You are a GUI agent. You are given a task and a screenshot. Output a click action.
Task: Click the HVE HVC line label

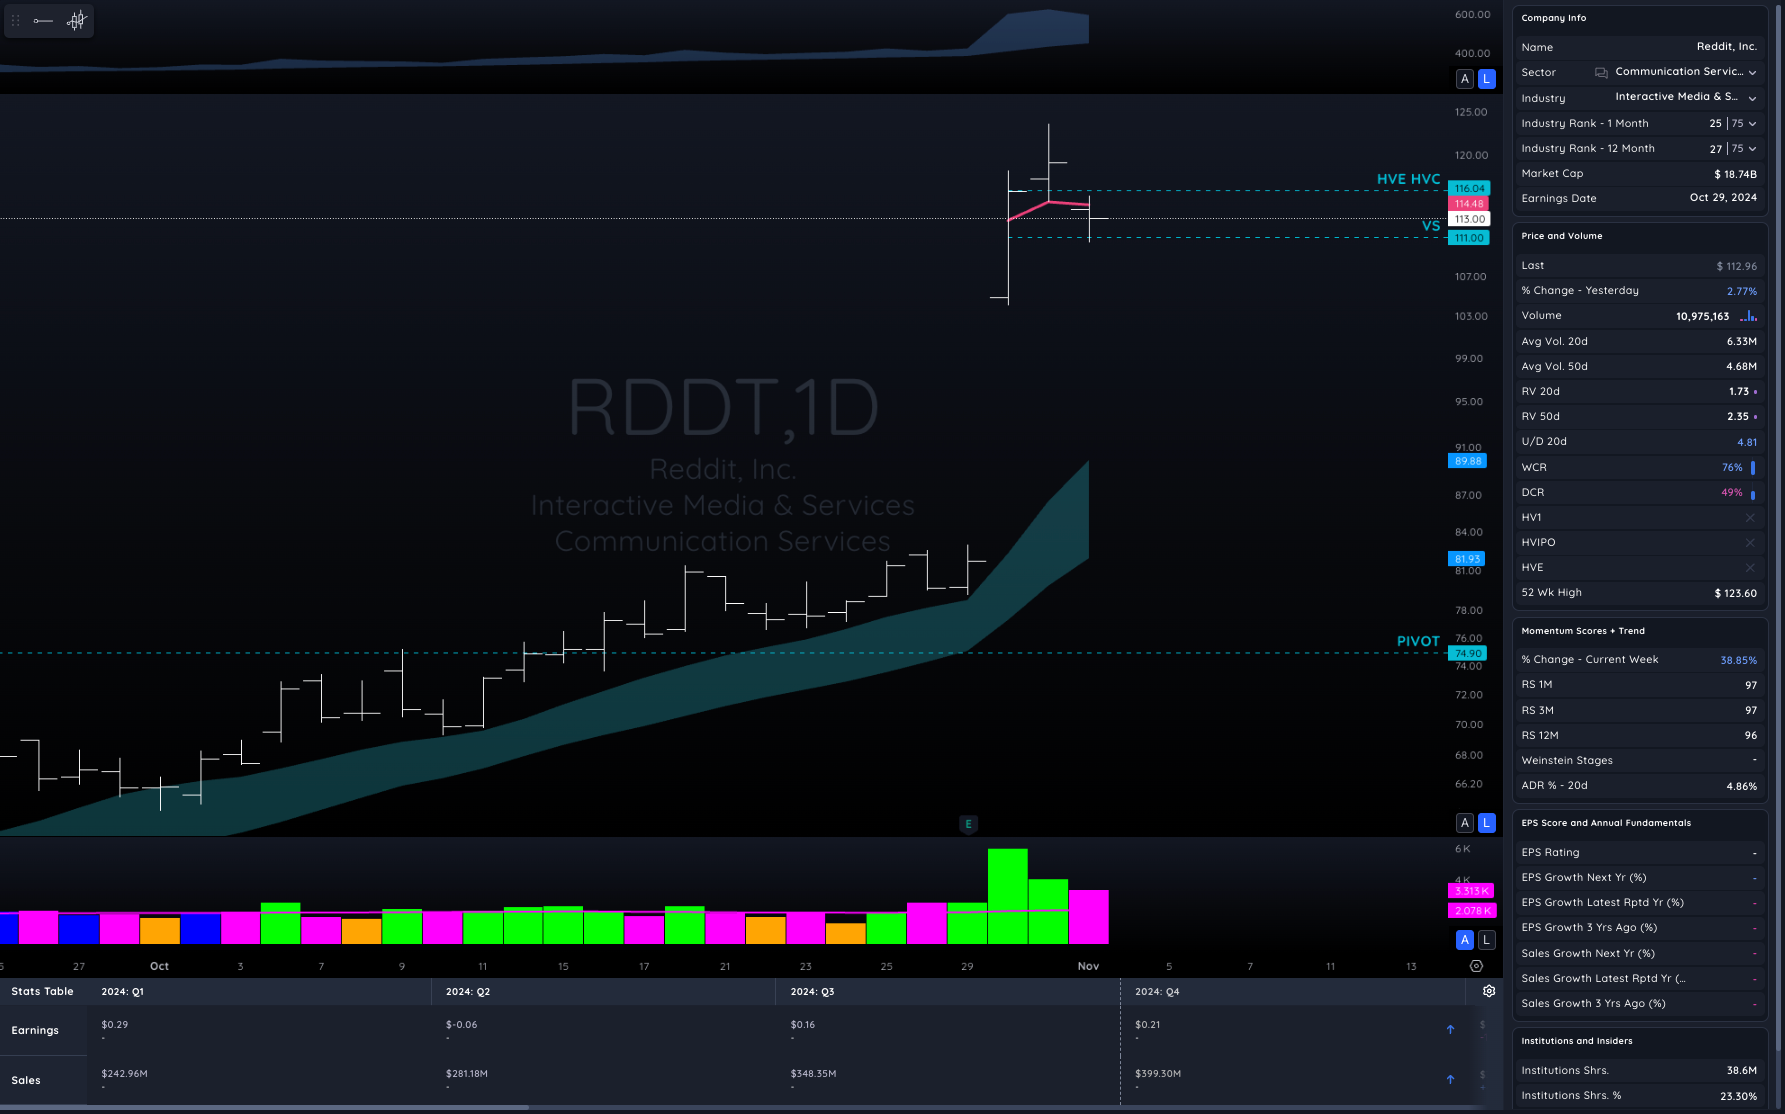1408,179
